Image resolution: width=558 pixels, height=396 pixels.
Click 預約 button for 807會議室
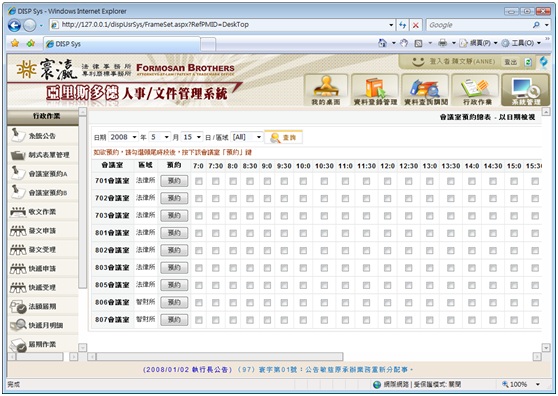(x=174, y=320)
